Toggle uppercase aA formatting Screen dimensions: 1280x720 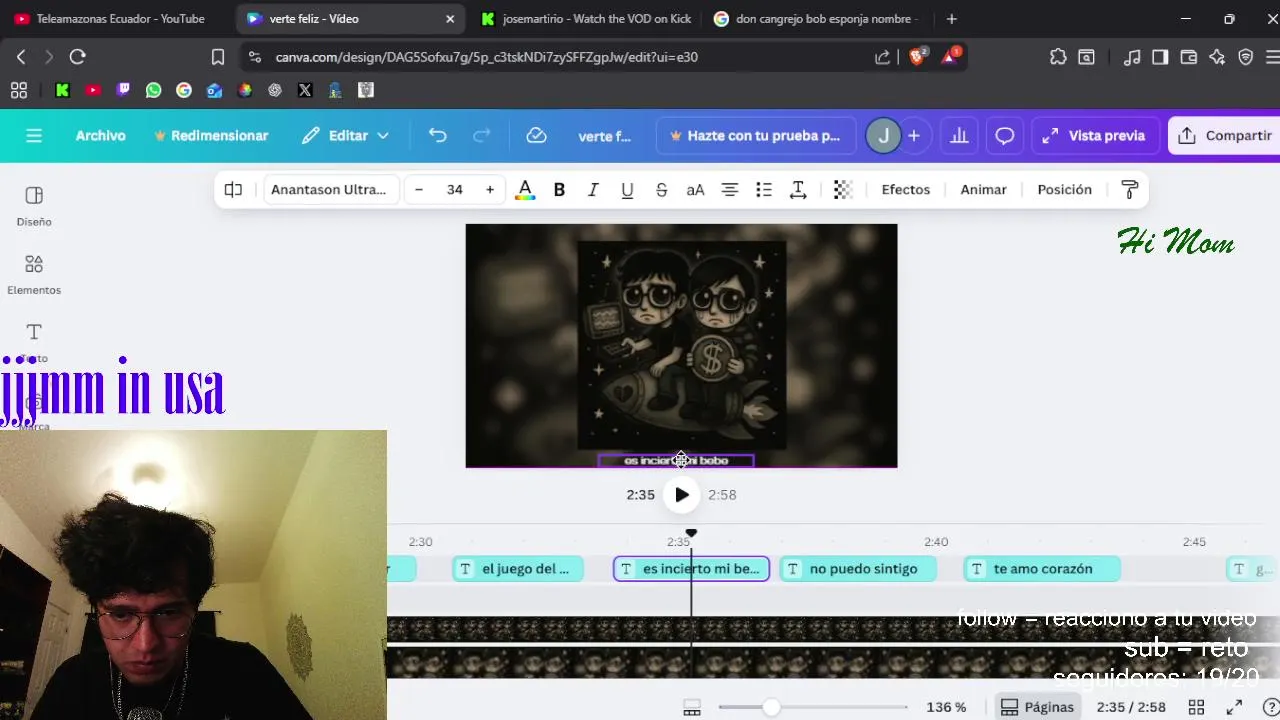pyautogui.click(x=695, y=189)
